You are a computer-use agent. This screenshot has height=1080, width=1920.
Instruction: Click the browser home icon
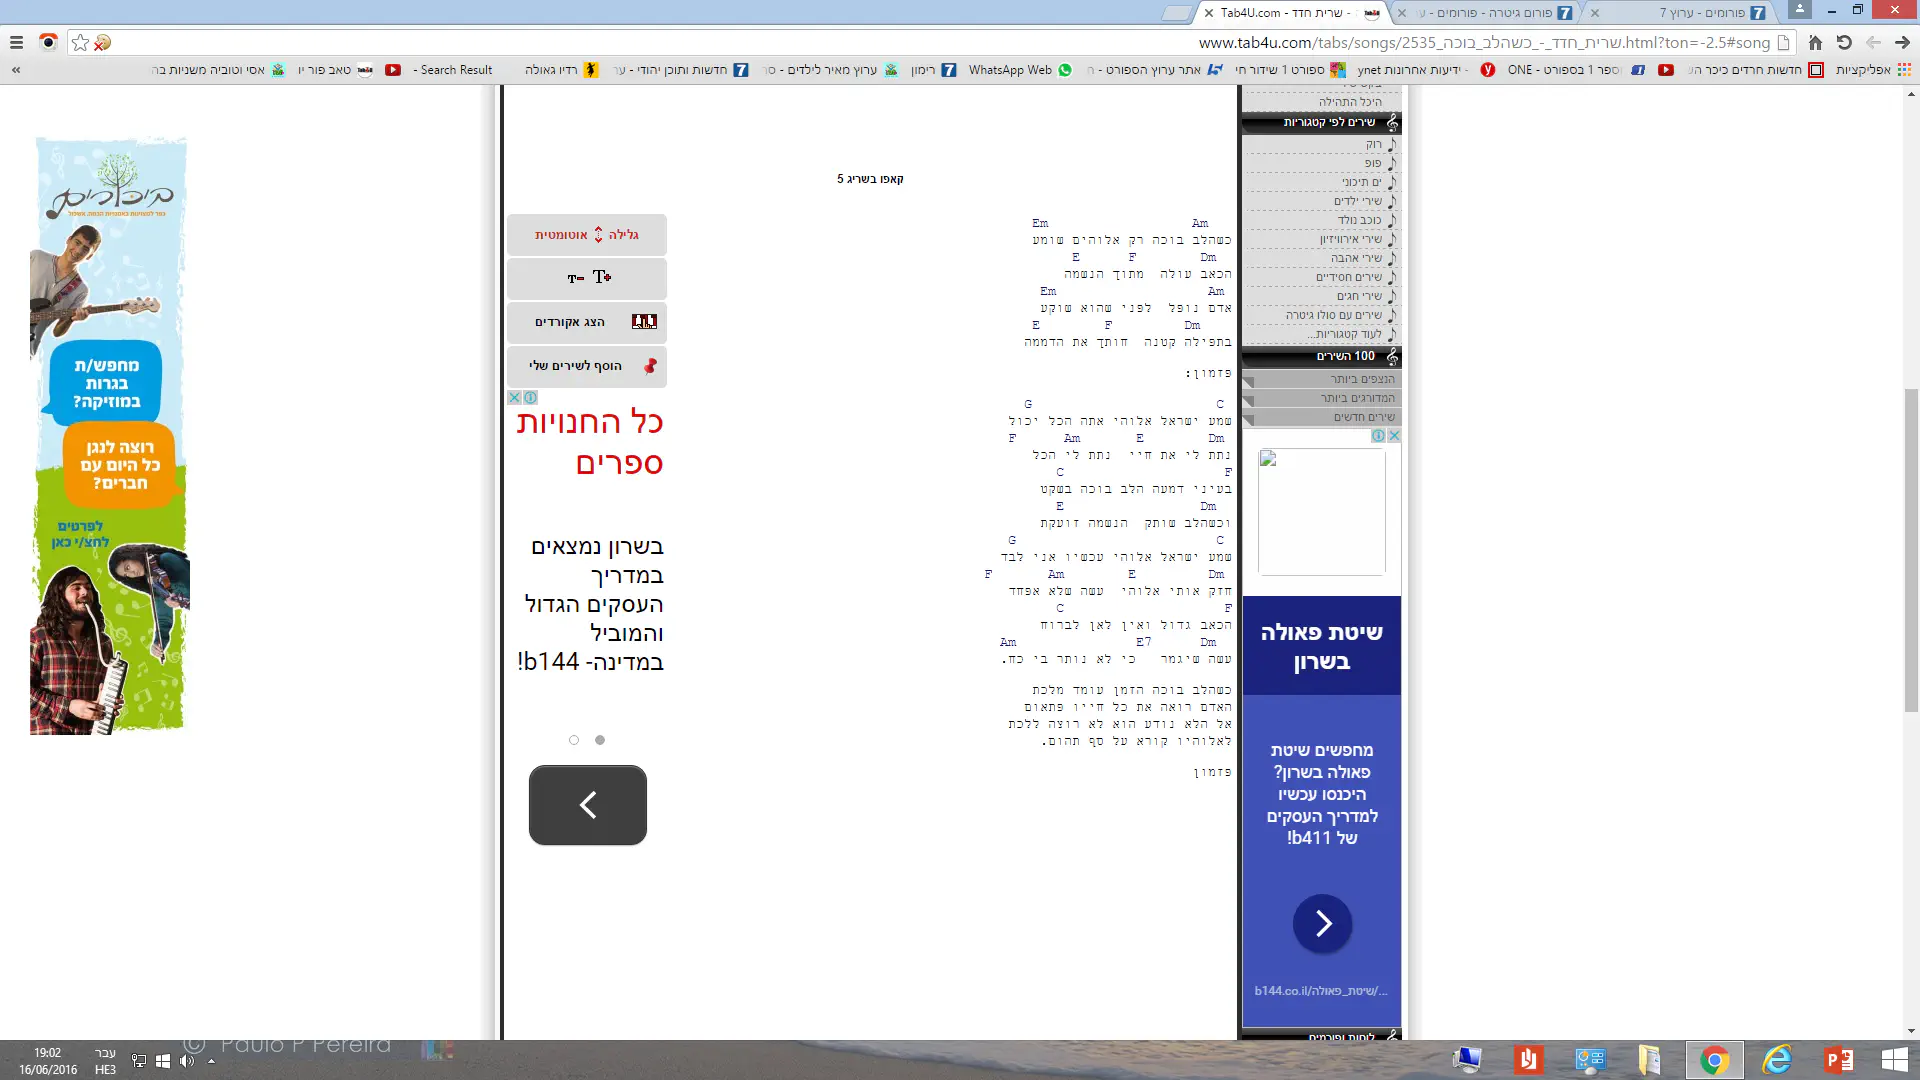click(1815, 43)
